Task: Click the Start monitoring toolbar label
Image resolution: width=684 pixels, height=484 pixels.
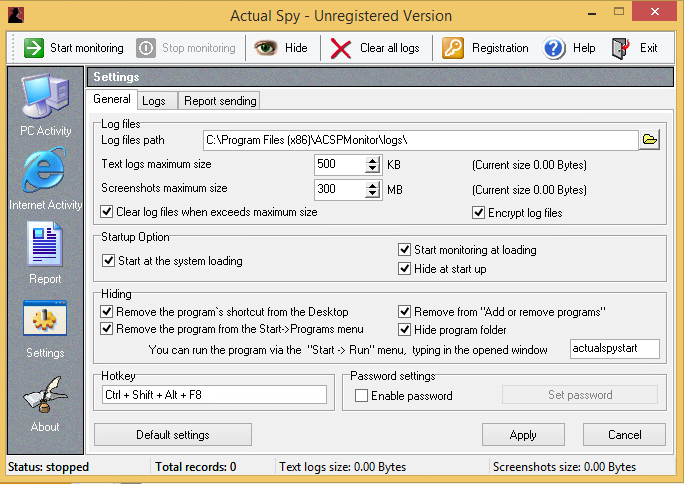Action: coord(87,48)
